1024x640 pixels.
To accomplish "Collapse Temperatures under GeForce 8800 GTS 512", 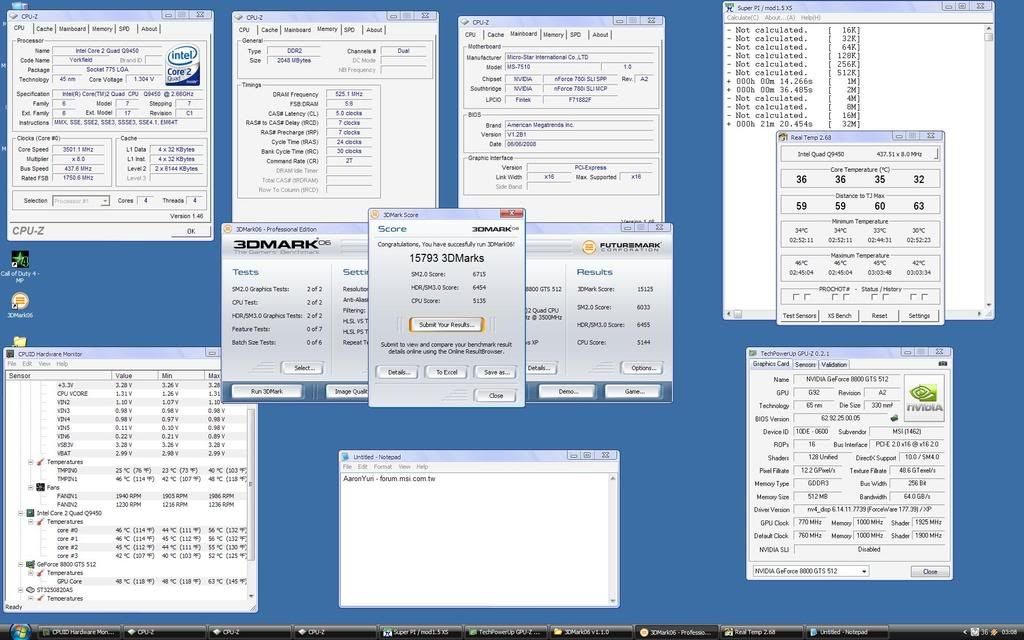I will coord(31,573).
